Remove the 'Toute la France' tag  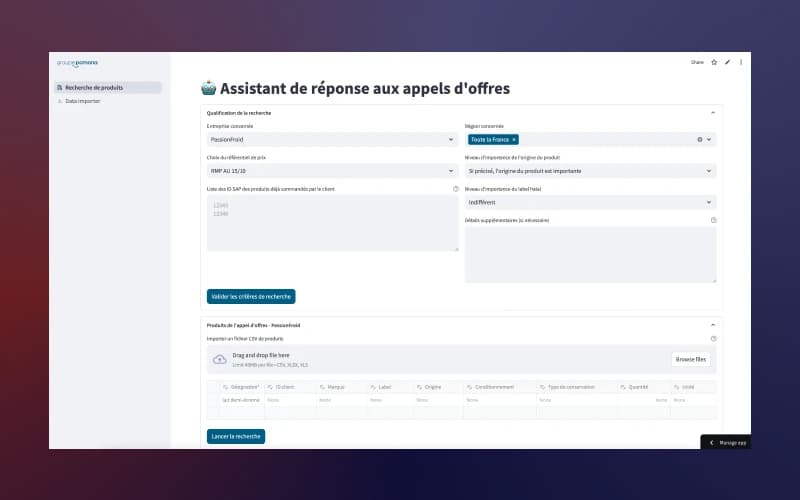click(x=514, y=139)
